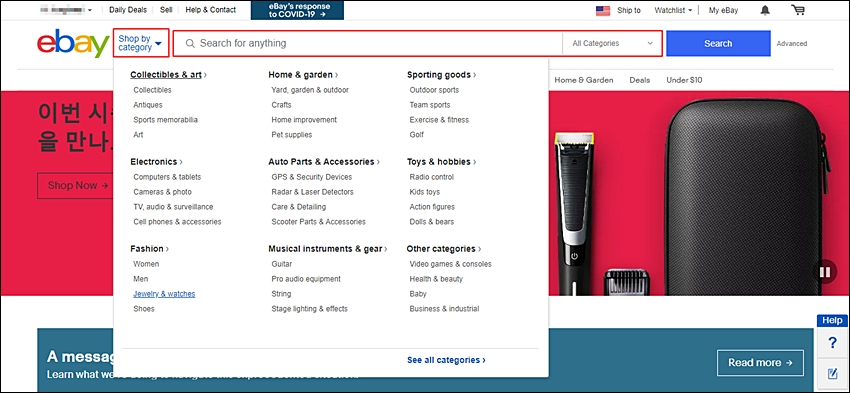Open the All Categories dropdown
Viewport: 850px width, 393px height.
click(x=613, y=43)
